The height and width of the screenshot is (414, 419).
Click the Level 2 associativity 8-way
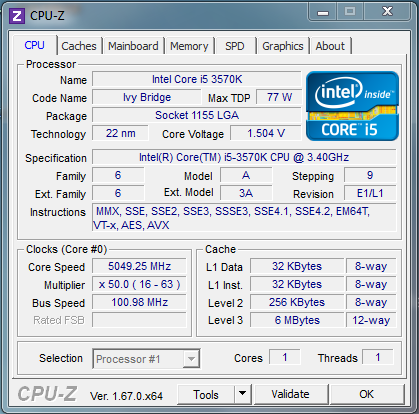(x=371, y=302)
